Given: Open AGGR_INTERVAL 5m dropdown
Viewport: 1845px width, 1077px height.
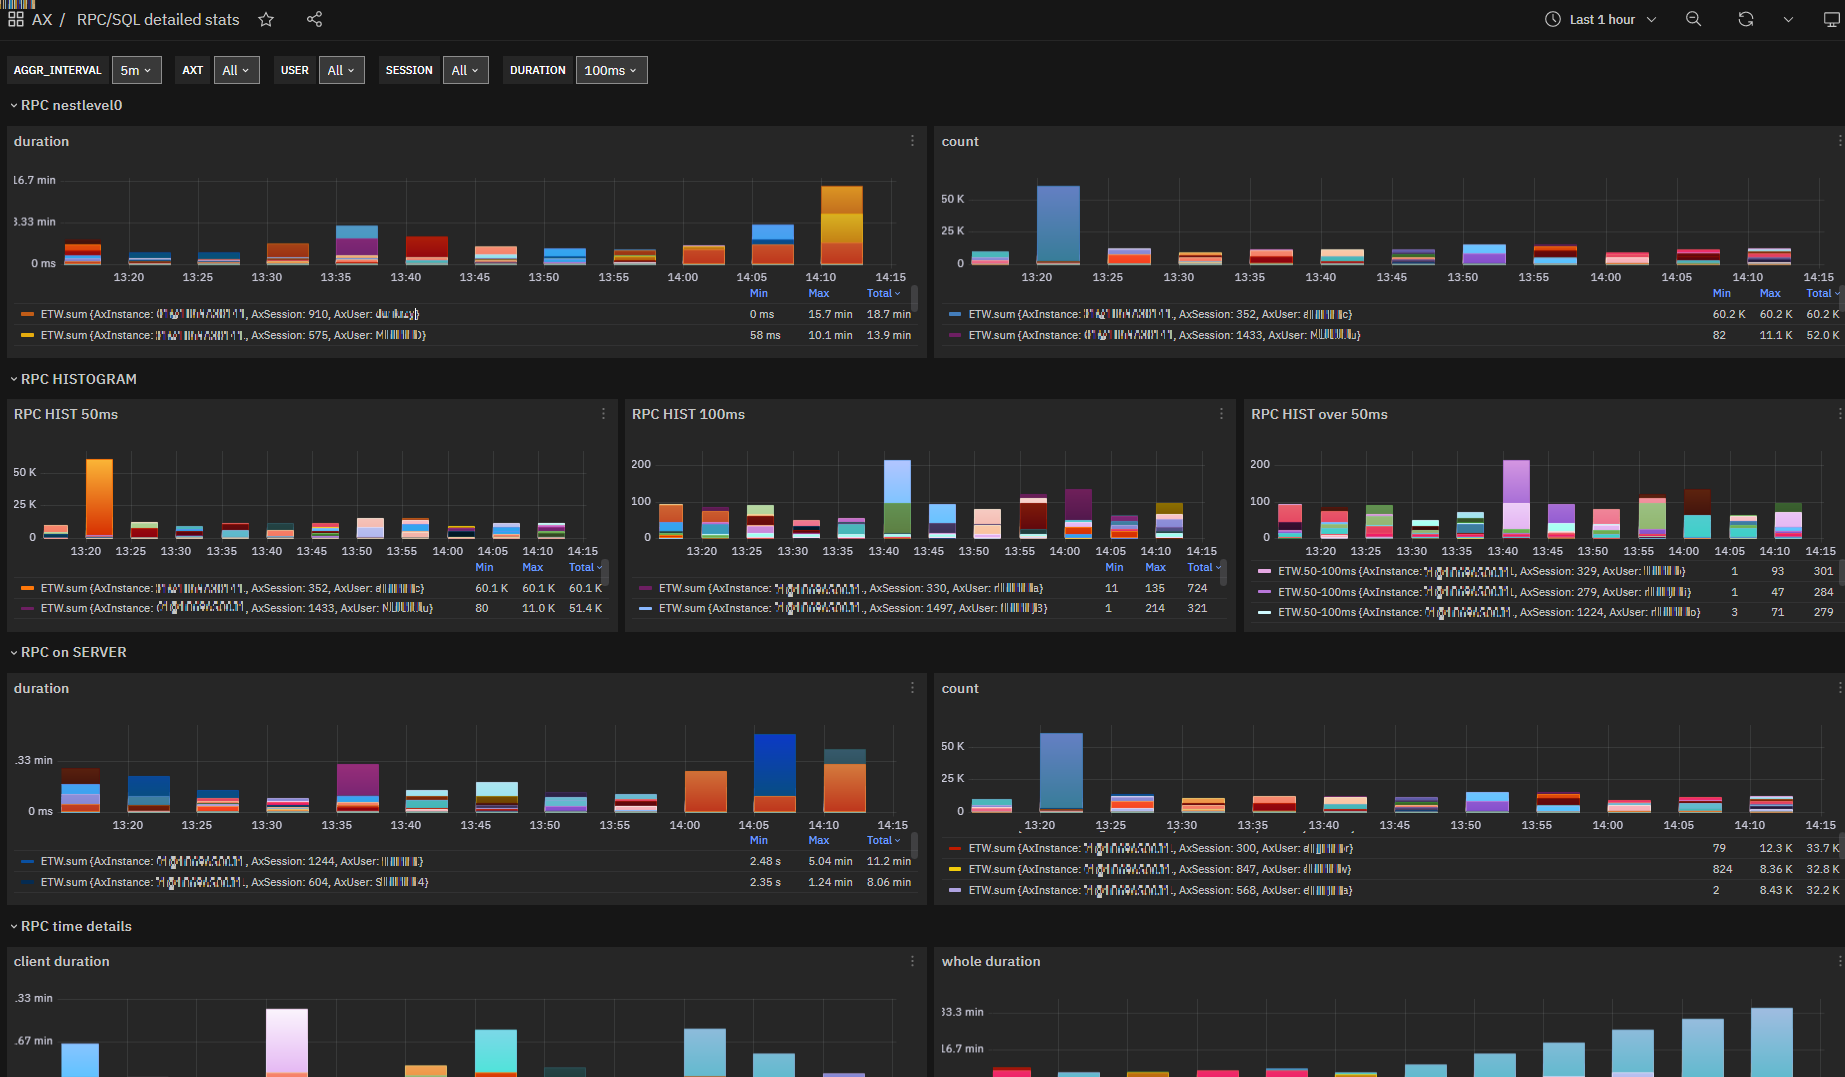Looking at the screenshot, I should tap(136, 70).
